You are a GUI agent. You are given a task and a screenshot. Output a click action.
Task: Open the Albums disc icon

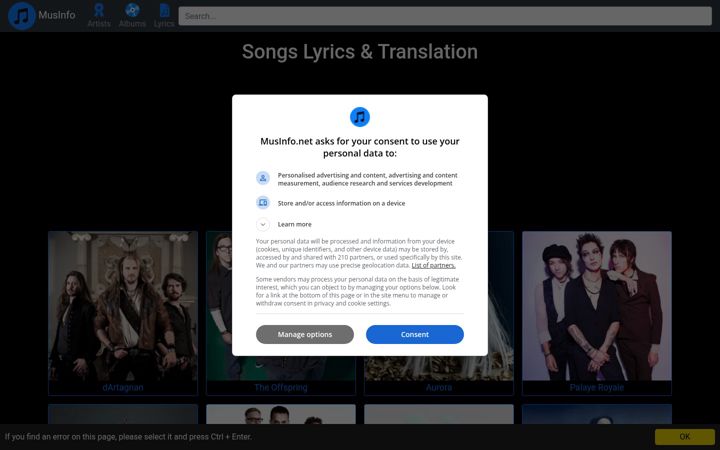[132, 10]
